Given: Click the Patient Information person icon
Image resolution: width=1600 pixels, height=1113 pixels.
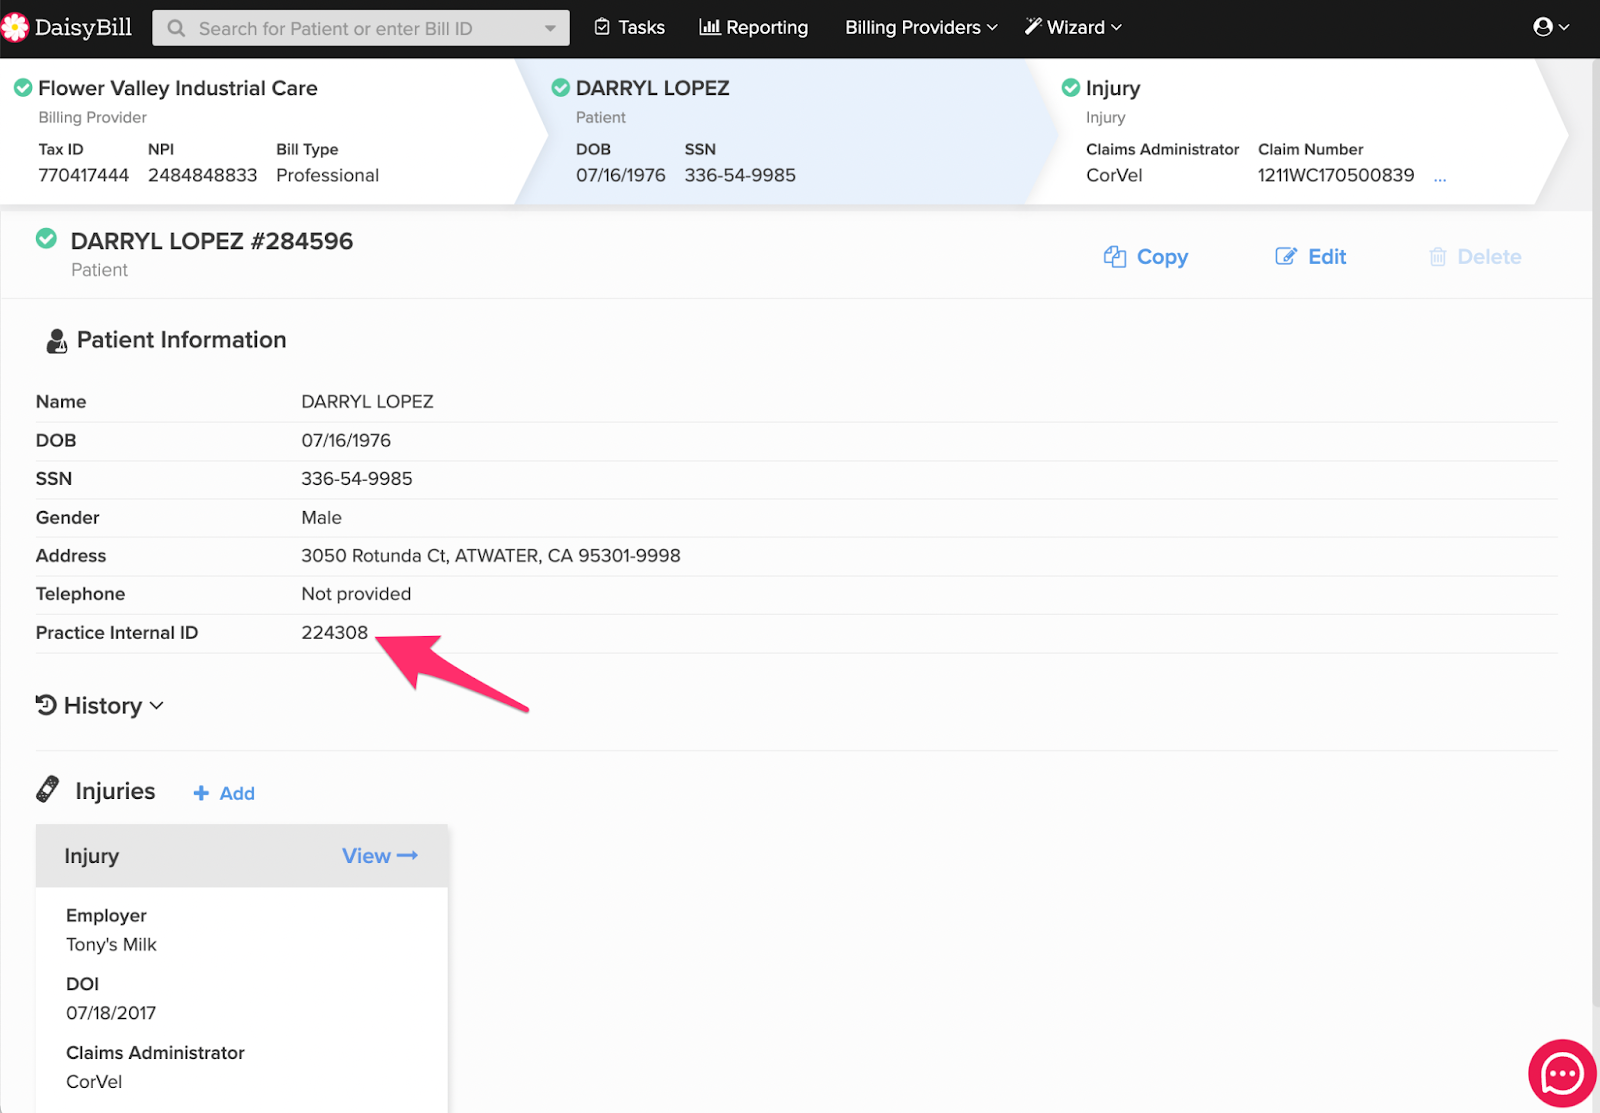Looking at the screenshot, I should coord(57,341).
